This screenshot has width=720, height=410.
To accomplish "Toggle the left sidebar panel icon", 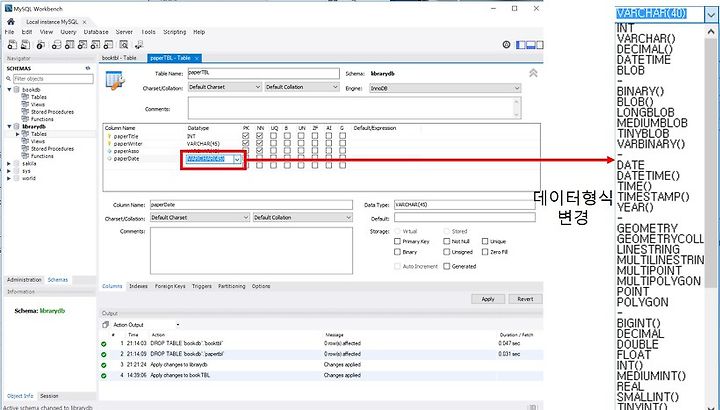I will (x=521, y=45).
